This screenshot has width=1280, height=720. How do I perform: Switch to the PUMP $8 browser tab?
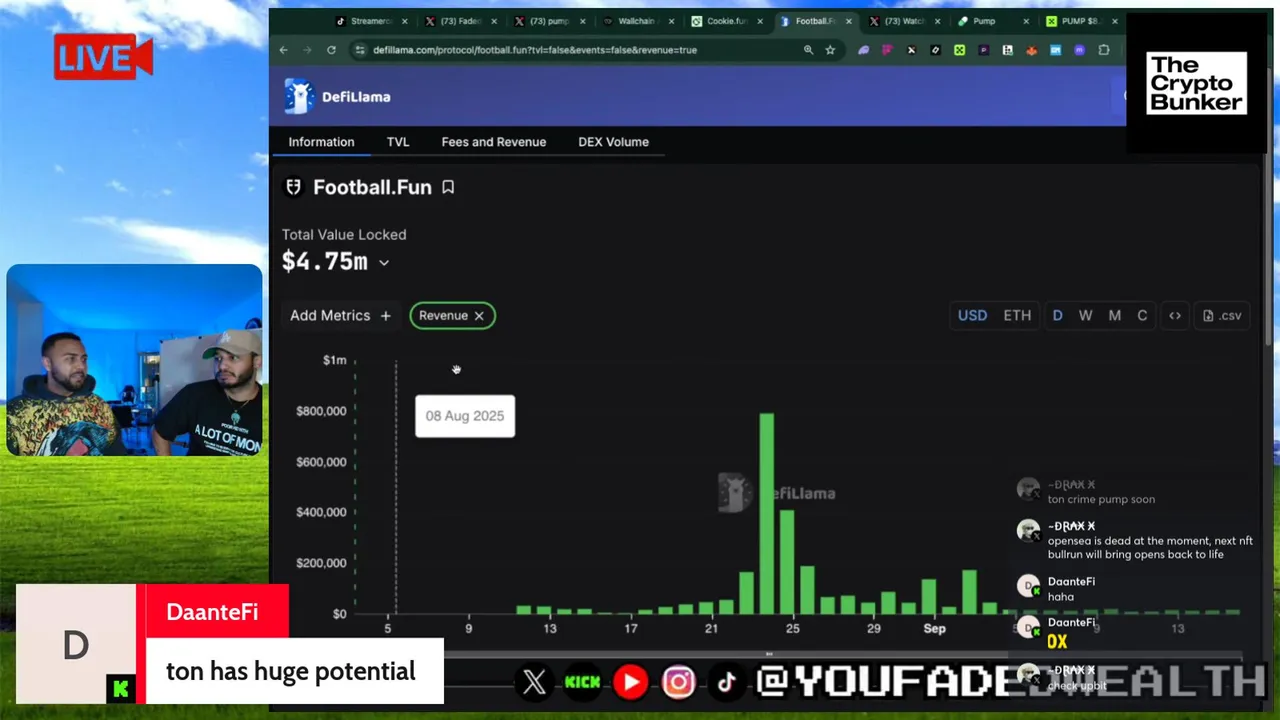pos(1080,21)
